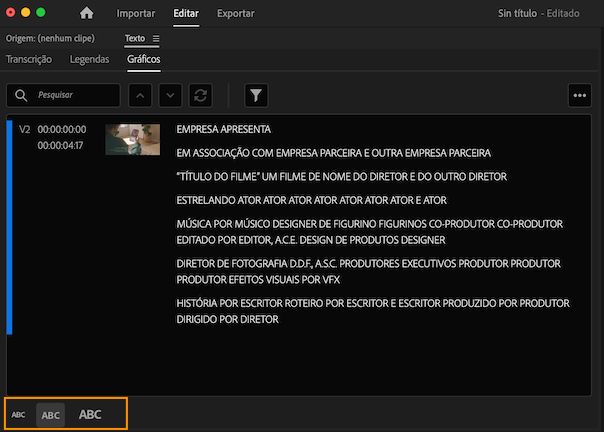Click the end timecode 00:00:04:17
Viewport: 604px width, 432px height.
pos(60,146)
